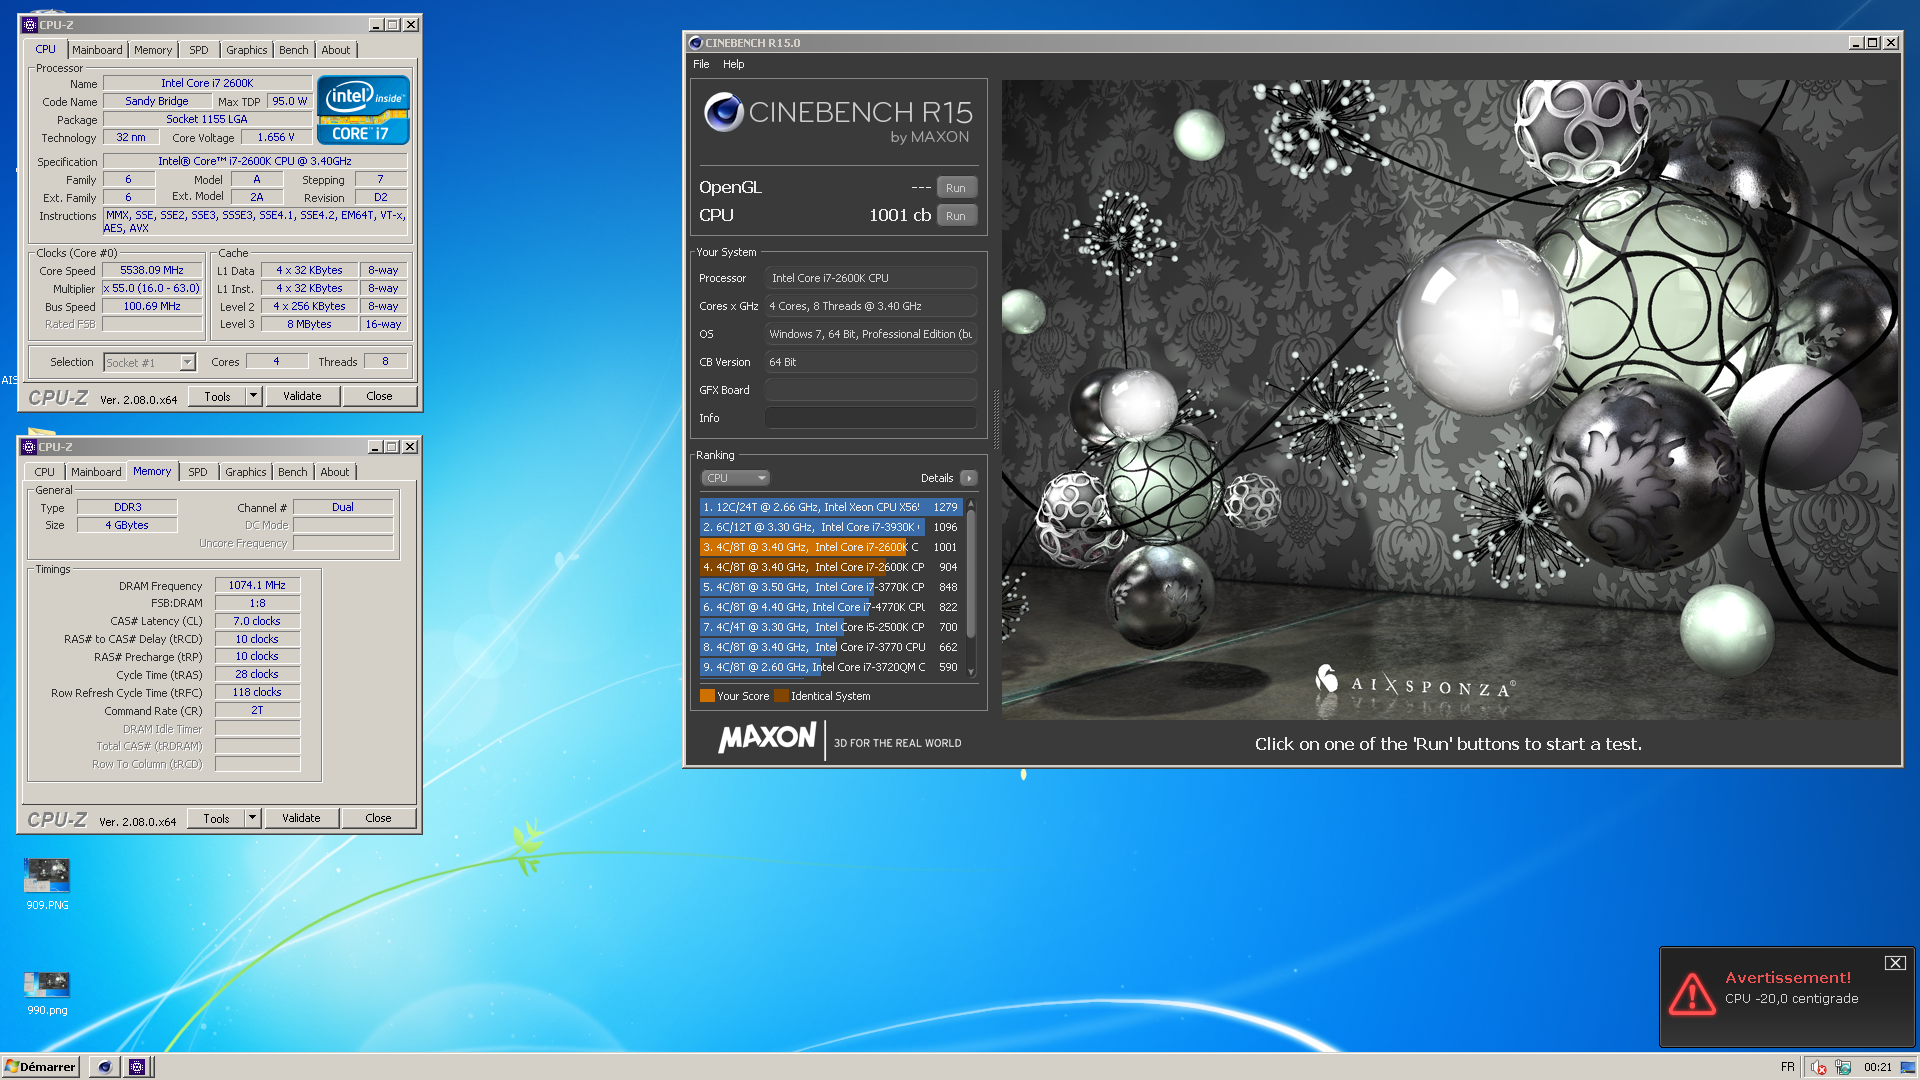This screenshot has height=1080, width=1920.
Task: Click Memory CPU-Z window title icon
Action: pos(29,447)
